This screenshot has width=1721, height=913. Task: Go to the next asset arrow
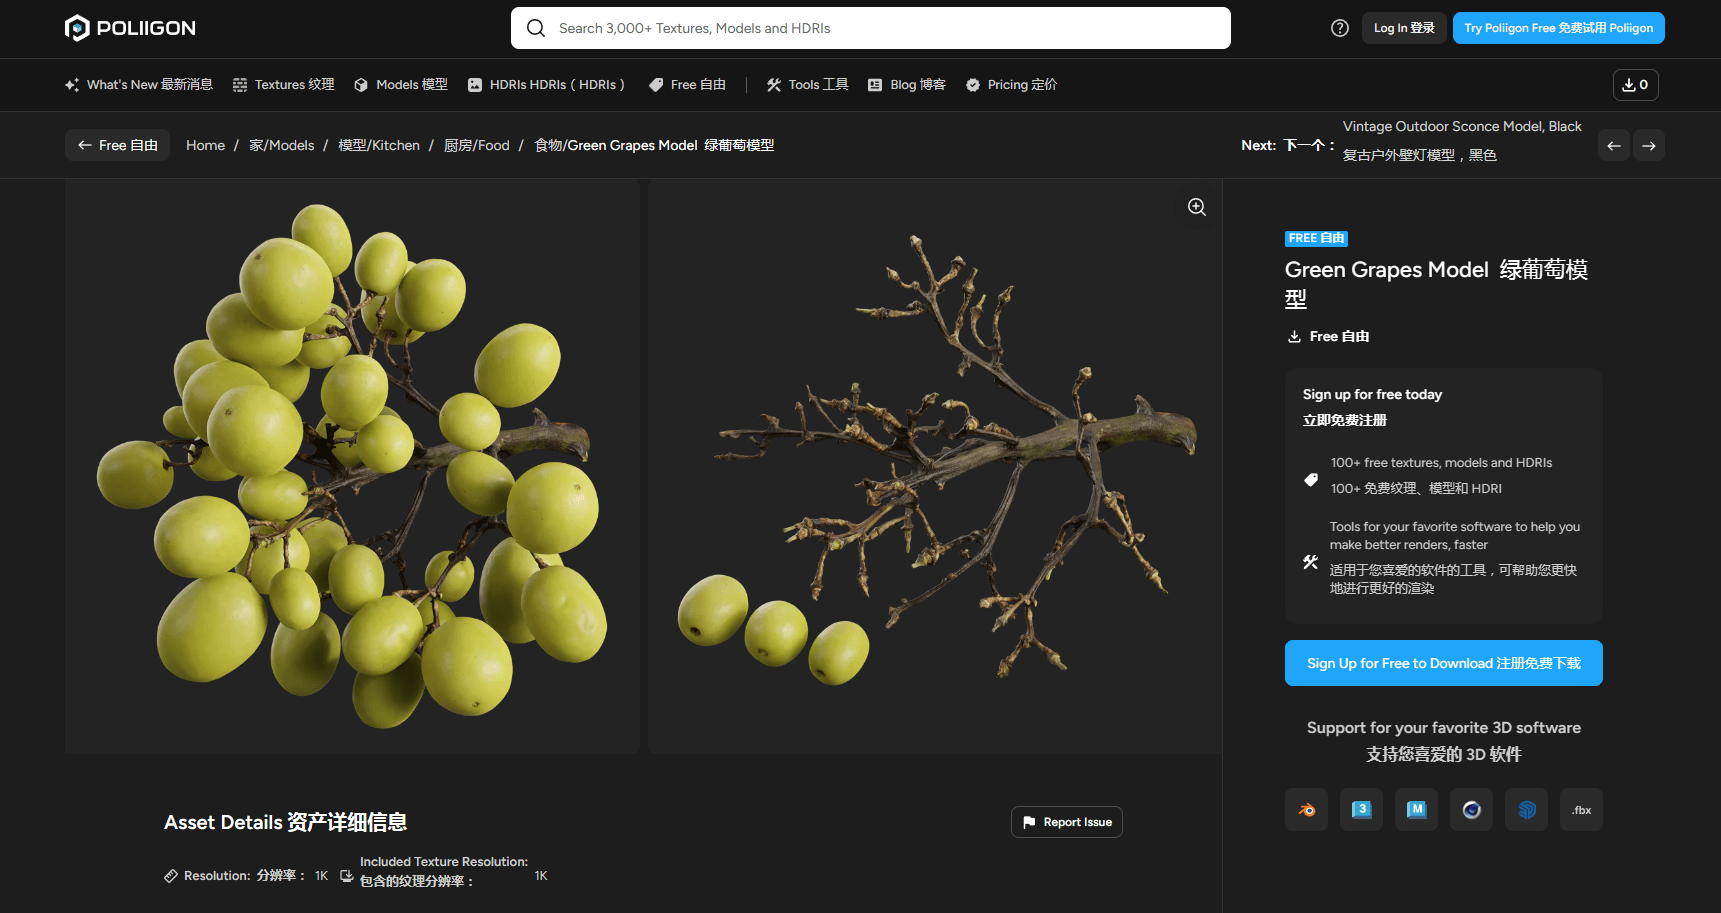pyautogui.click(x=1649, y=146)
